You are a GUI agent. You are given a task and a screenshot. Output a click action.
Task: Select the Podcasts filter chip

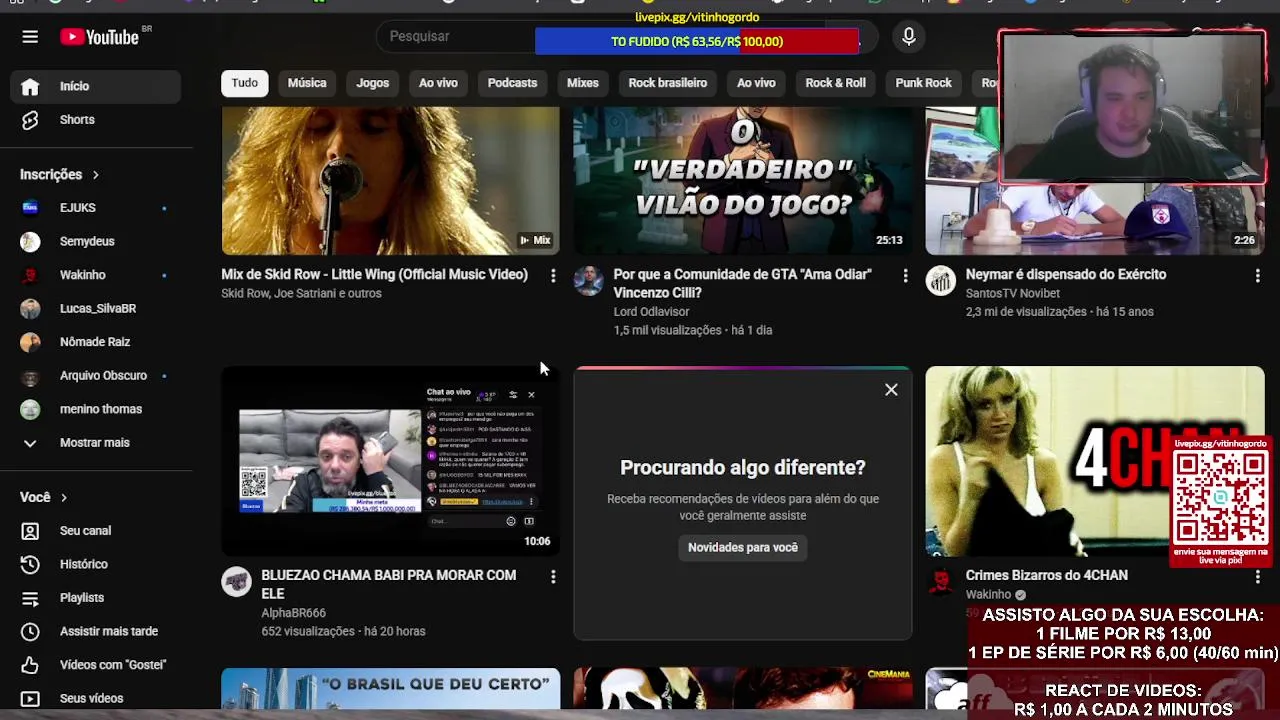(512, 83)
